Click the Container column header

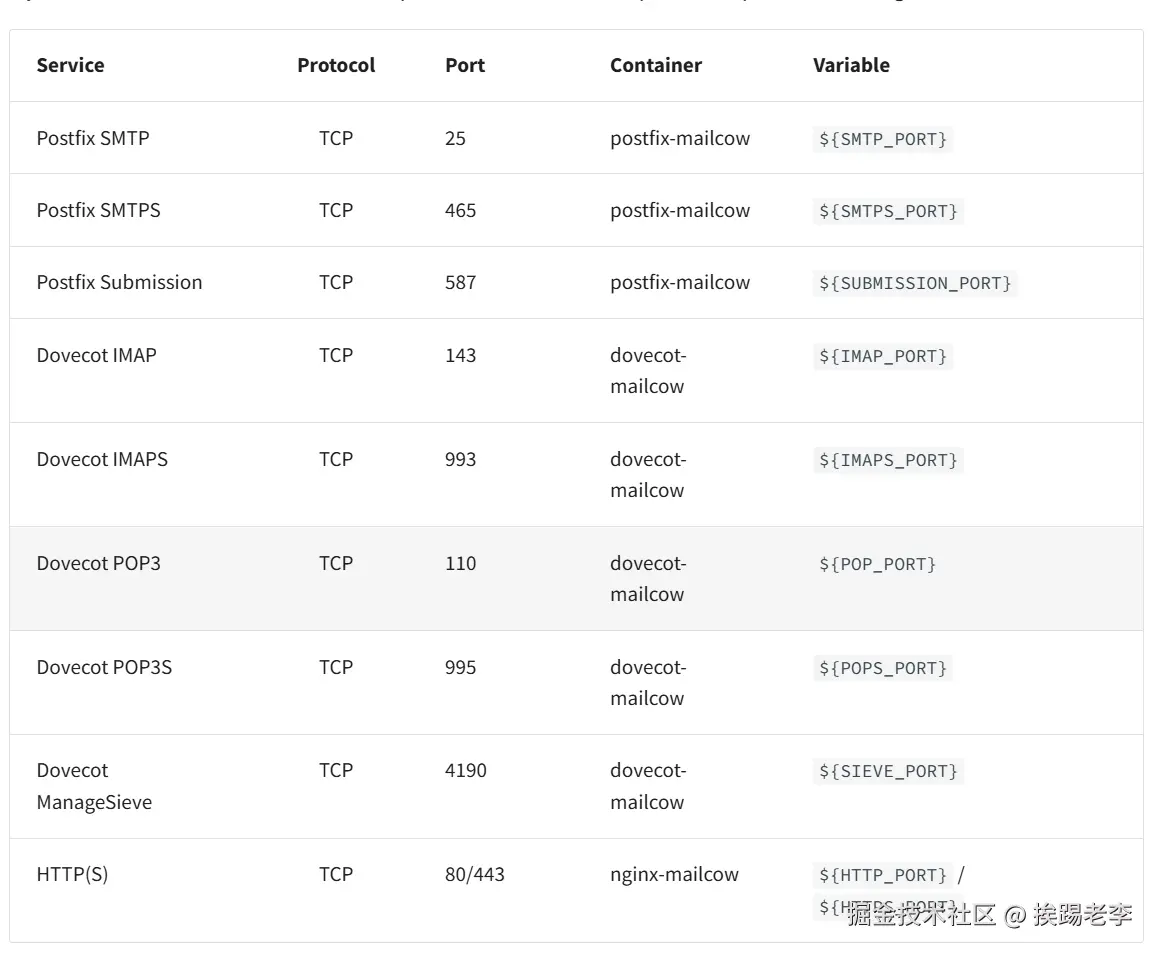[656, 65]
